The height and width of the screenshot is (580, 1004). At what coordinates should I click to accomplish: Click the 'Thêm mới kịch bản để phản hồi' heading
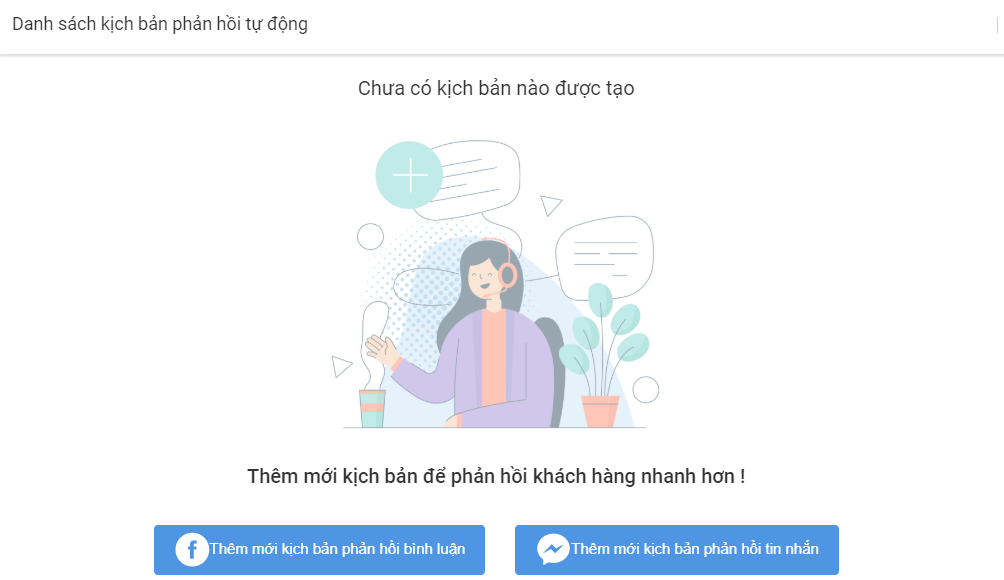(496, 476)
